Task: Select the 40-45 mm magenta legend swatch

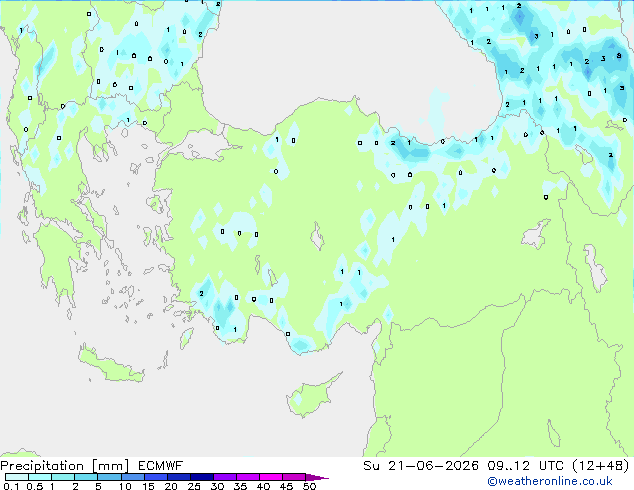Action: (271, 477)
